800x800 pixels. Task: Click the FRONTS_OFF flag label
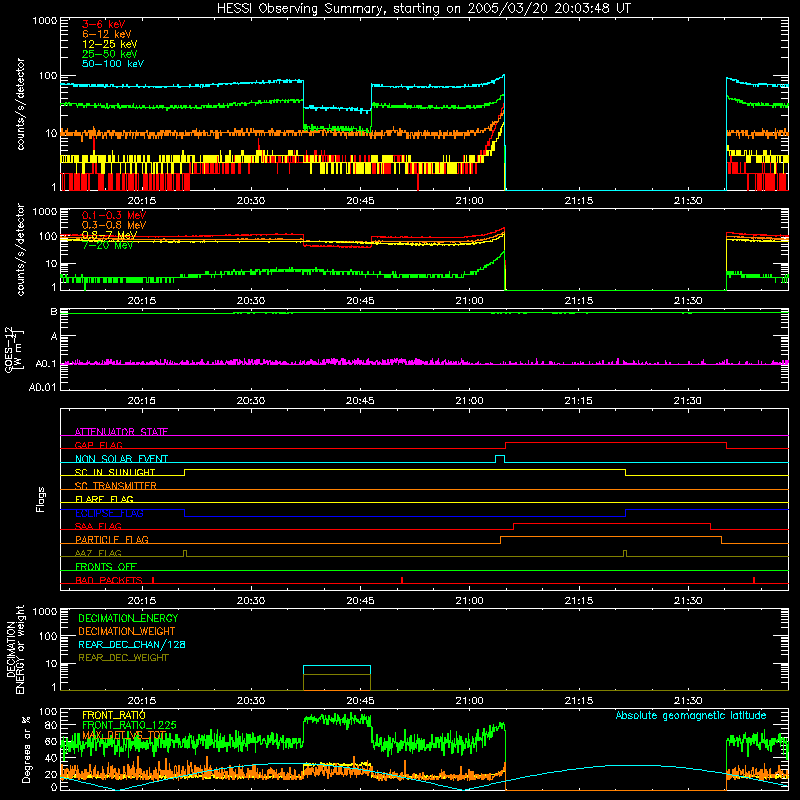point(106,566)
